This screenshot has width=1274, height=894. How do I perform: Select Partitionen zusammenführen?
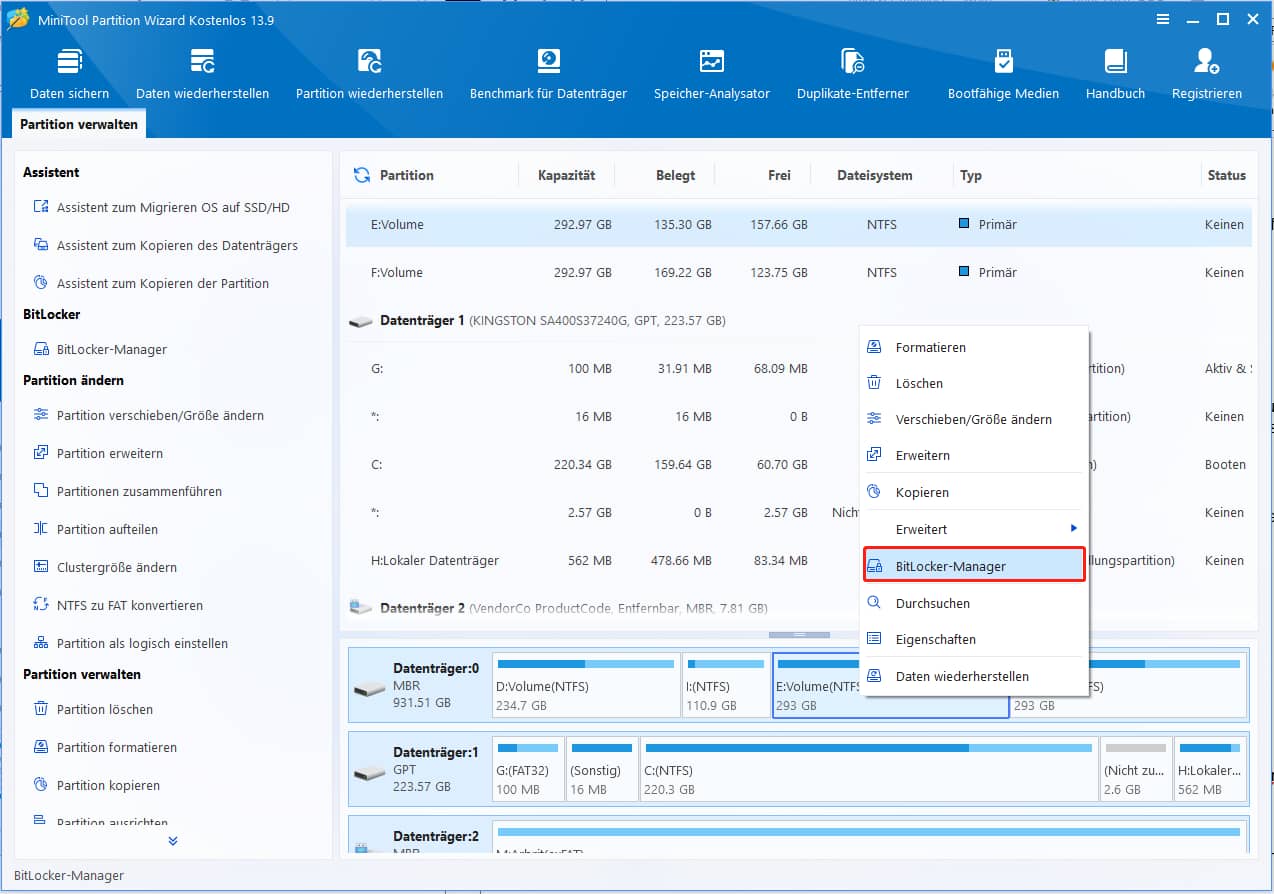tap(128, 491)
